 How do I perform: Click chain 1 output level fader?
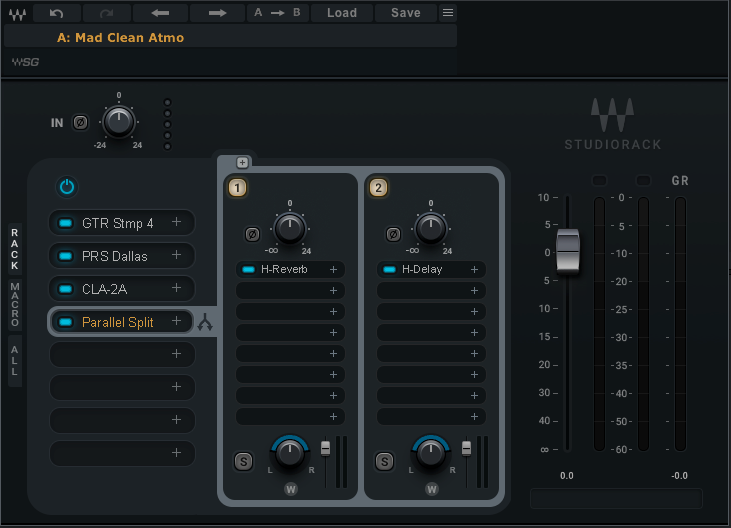click(325, 448)
